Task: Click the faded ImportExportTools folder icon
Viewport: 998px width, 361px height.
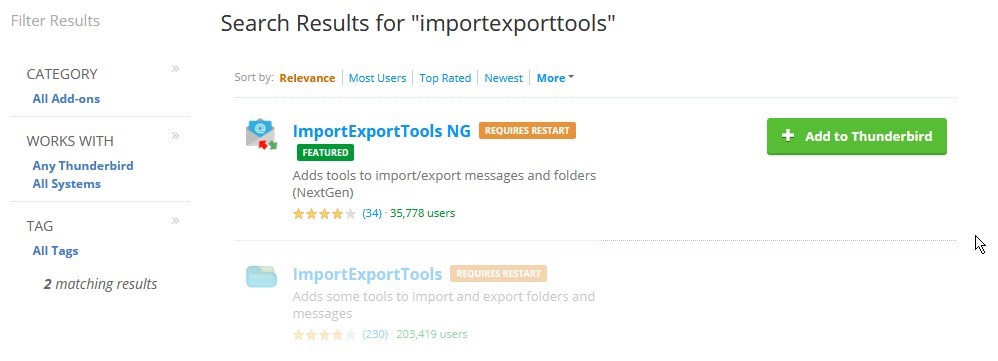Action: click(262, 276)
